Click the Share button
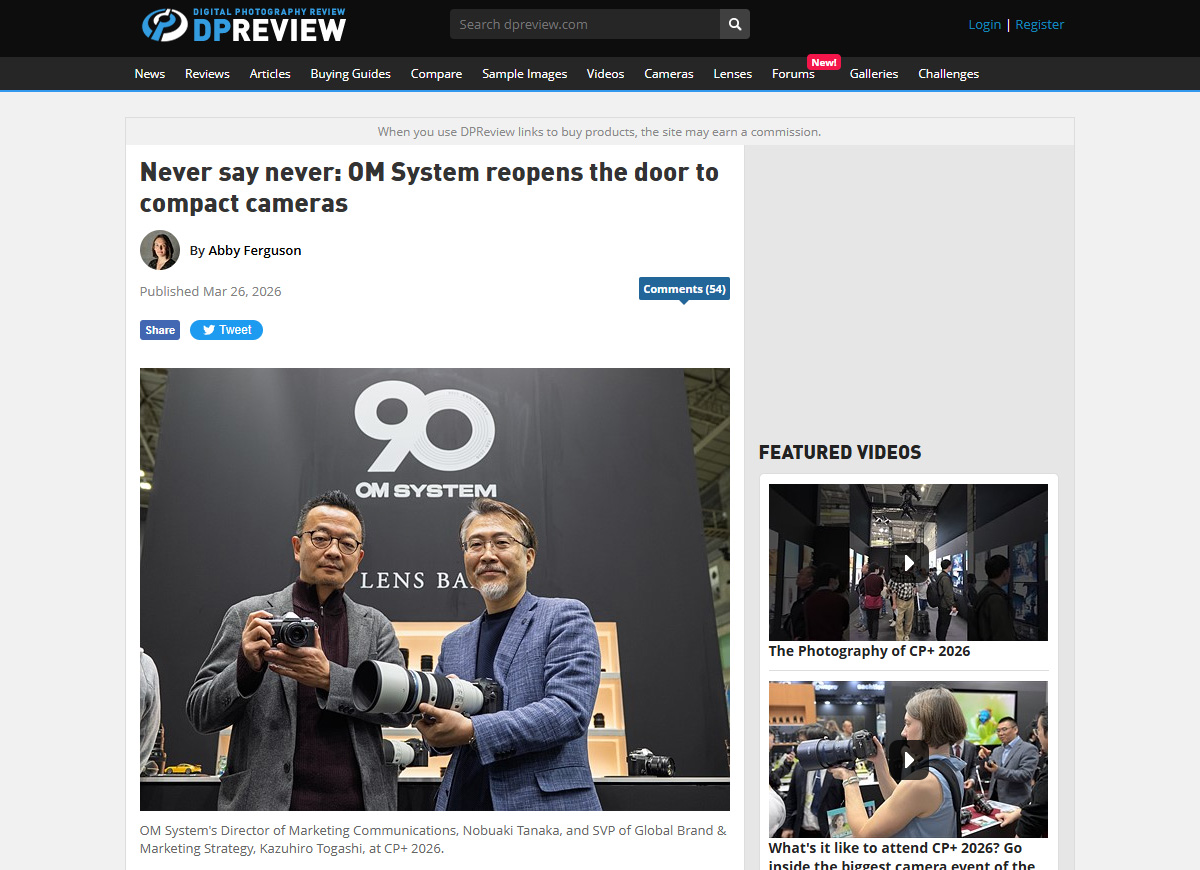 [160, 330]
